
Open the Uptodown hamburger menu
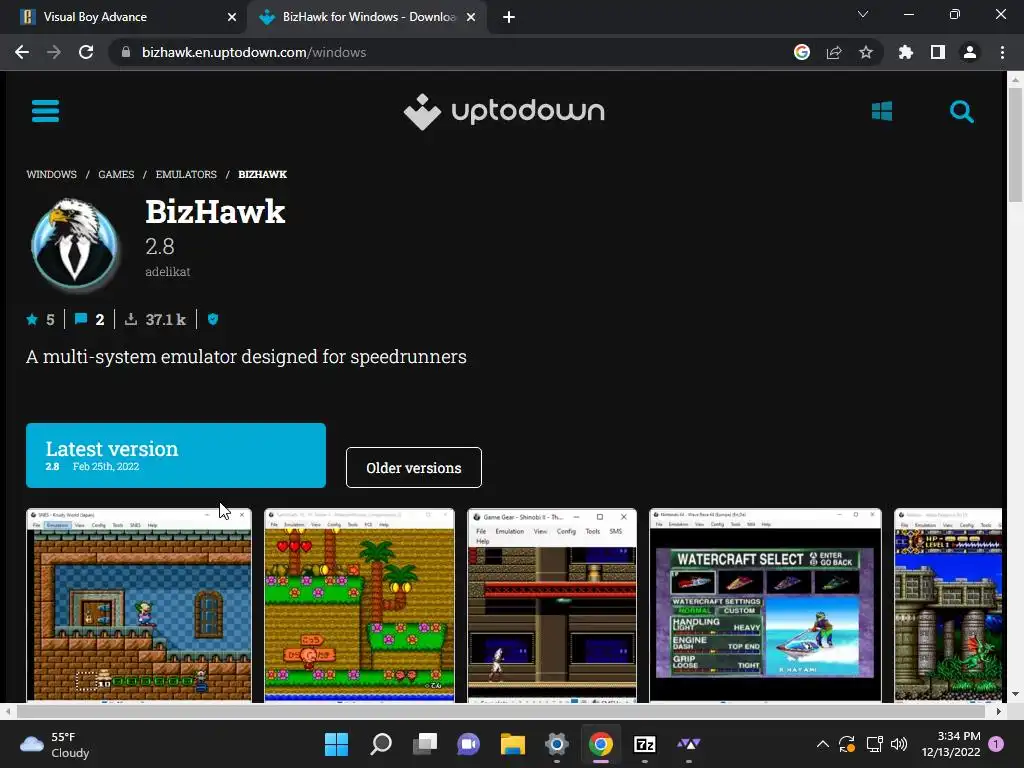[x=45, y=111]
